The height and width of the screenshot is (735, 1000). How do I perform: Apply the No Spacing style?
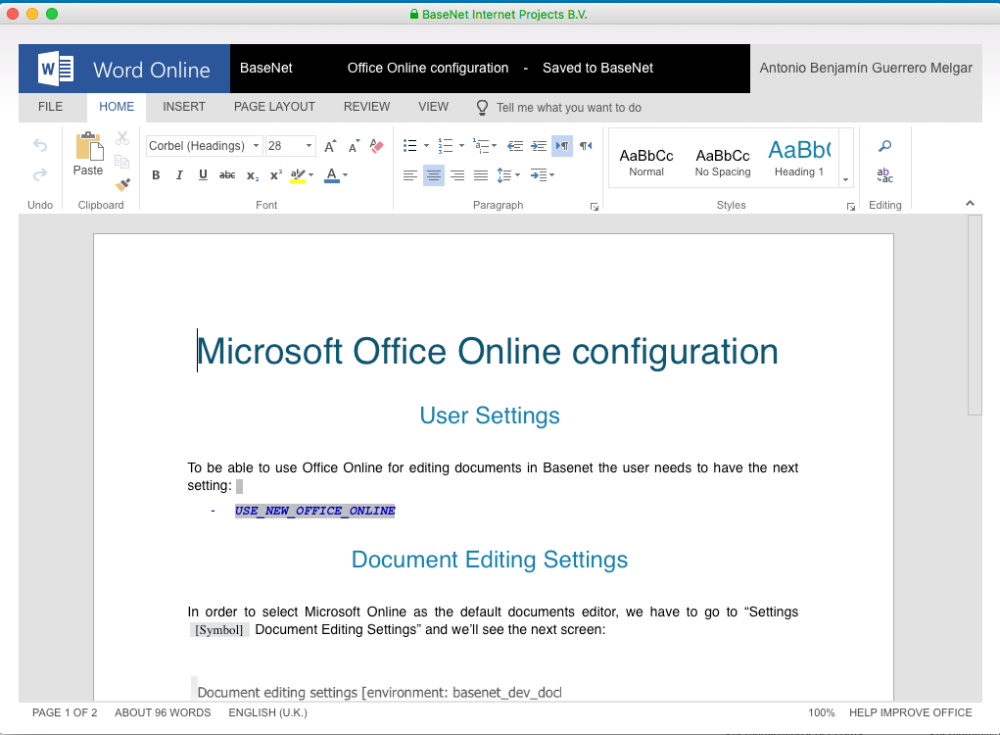(723, 162)
